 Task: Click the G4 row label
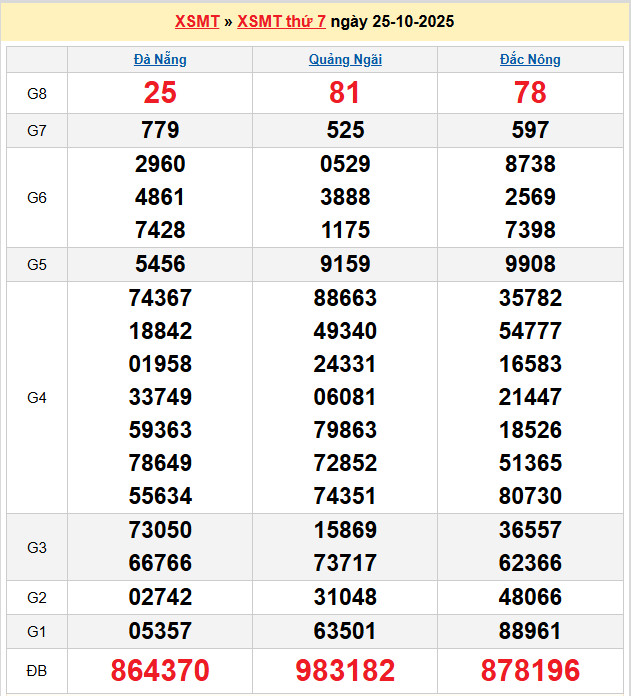pyautogui.click(x=37, y=397)
